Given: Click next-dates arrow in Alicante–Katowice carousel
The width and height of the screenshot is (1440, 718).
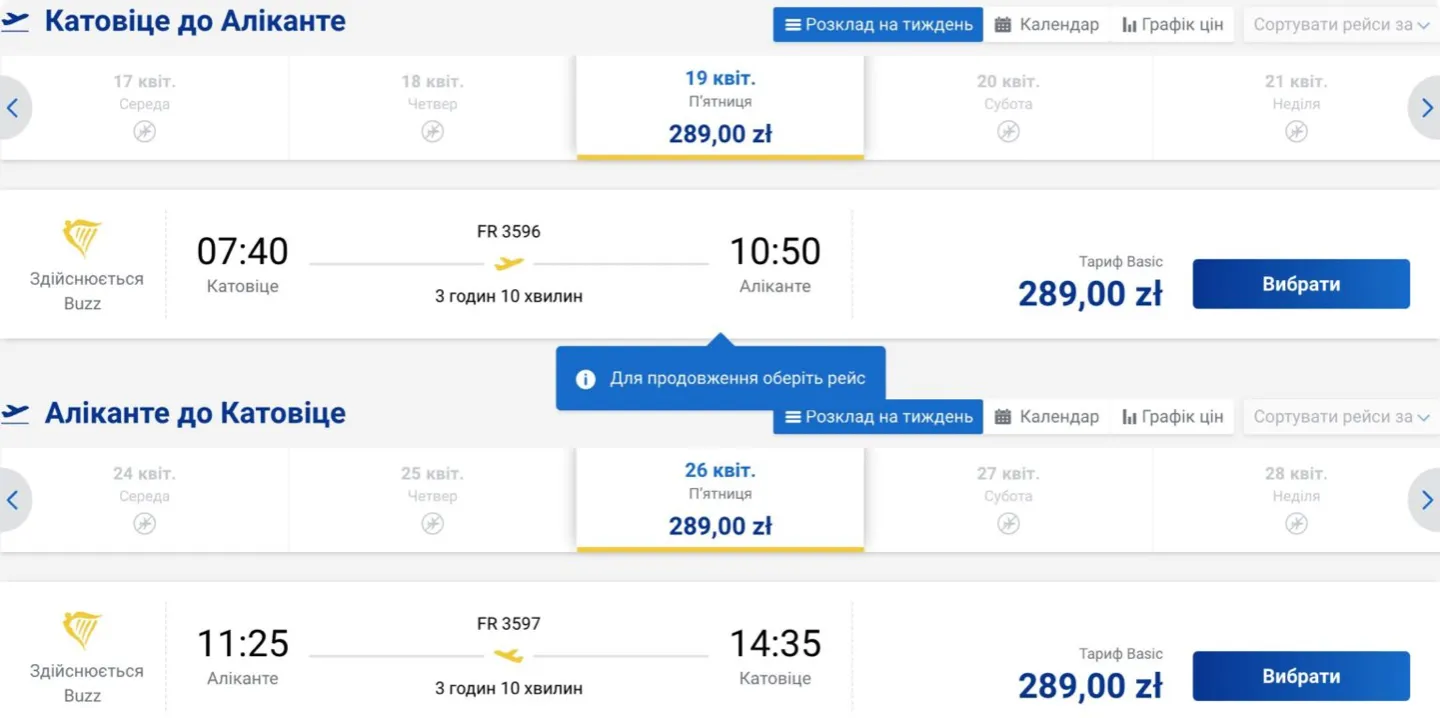Looking at the screenshot, I should (1427, 500).
